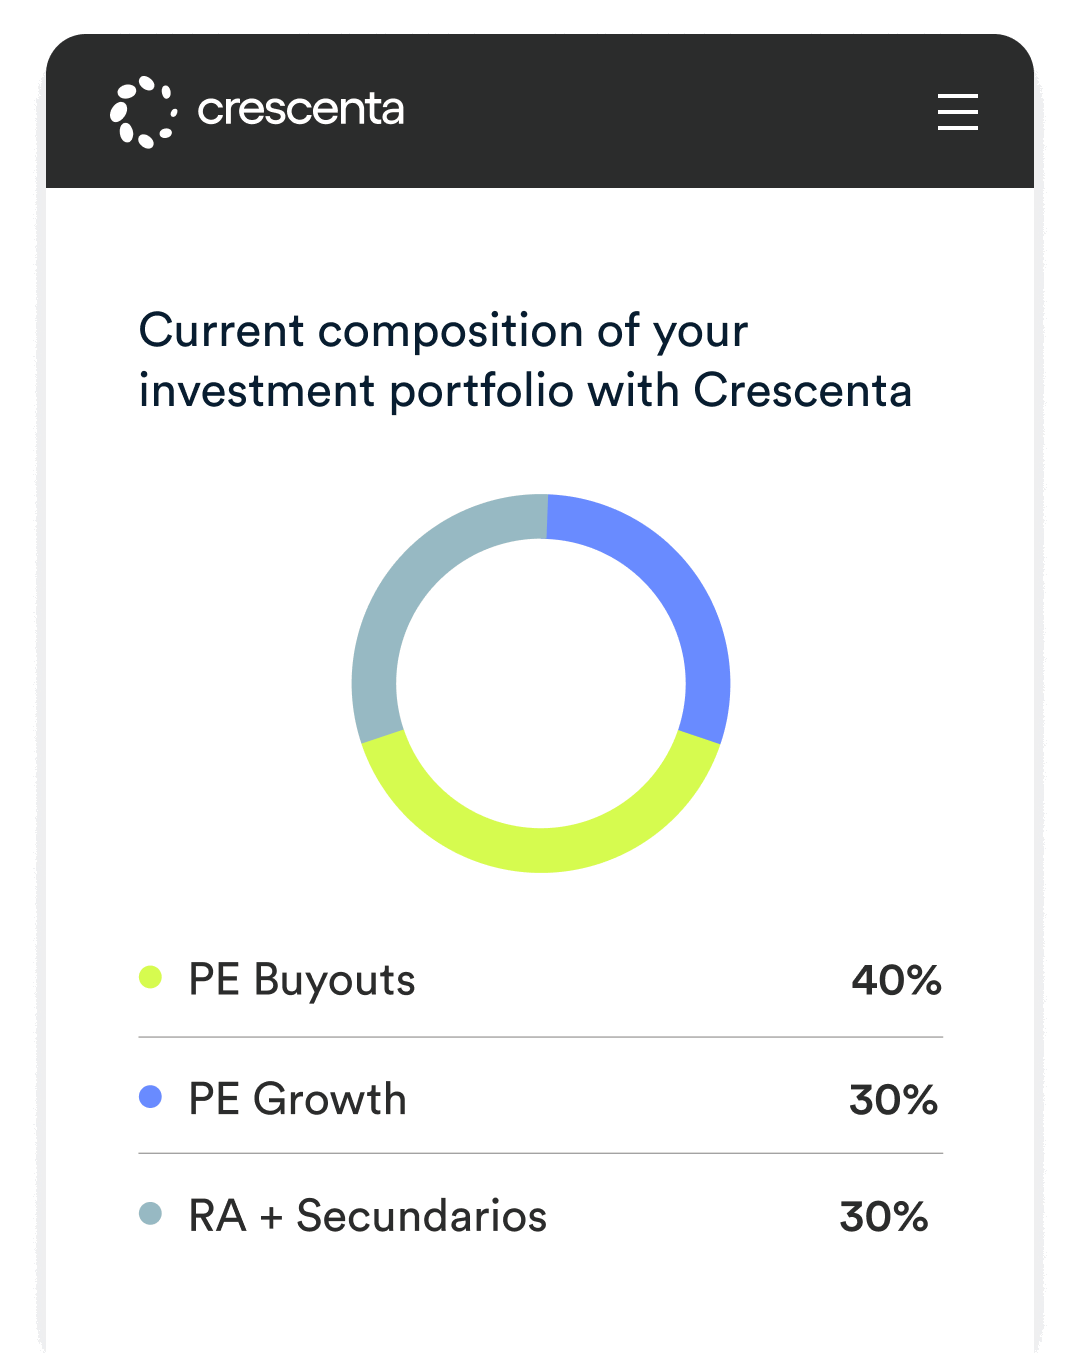Open the hamburger menu icon
This screenshot has height=1354, width=1078.
(x=957, y=111)
